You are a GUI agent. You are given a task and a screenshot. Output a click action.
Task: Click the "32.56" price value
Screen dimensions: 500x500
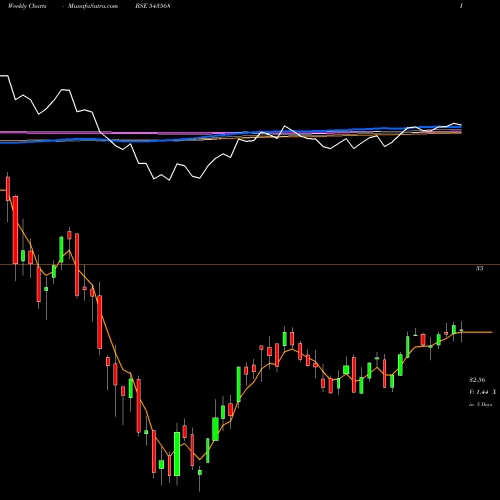click(477, 380)
